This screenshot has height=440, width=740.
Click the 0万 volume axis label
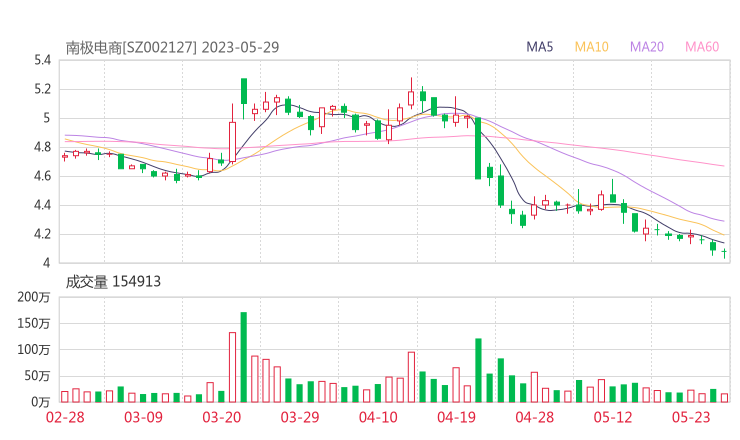[41, 402]
